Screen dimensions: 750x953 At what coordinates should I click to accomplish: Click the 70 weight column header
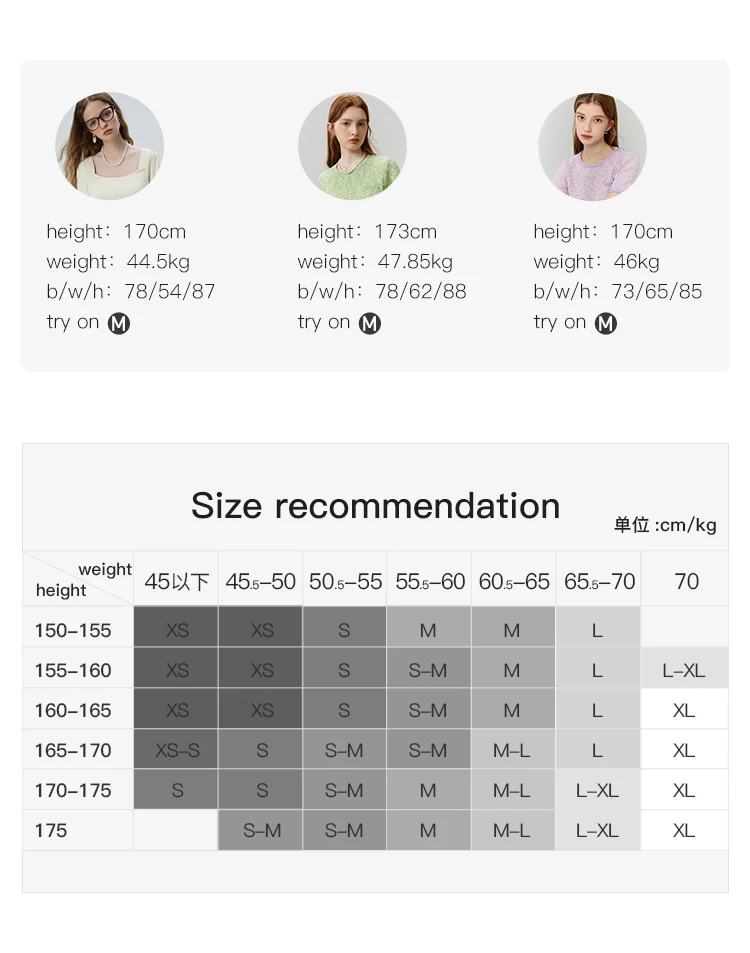(685, 581)
